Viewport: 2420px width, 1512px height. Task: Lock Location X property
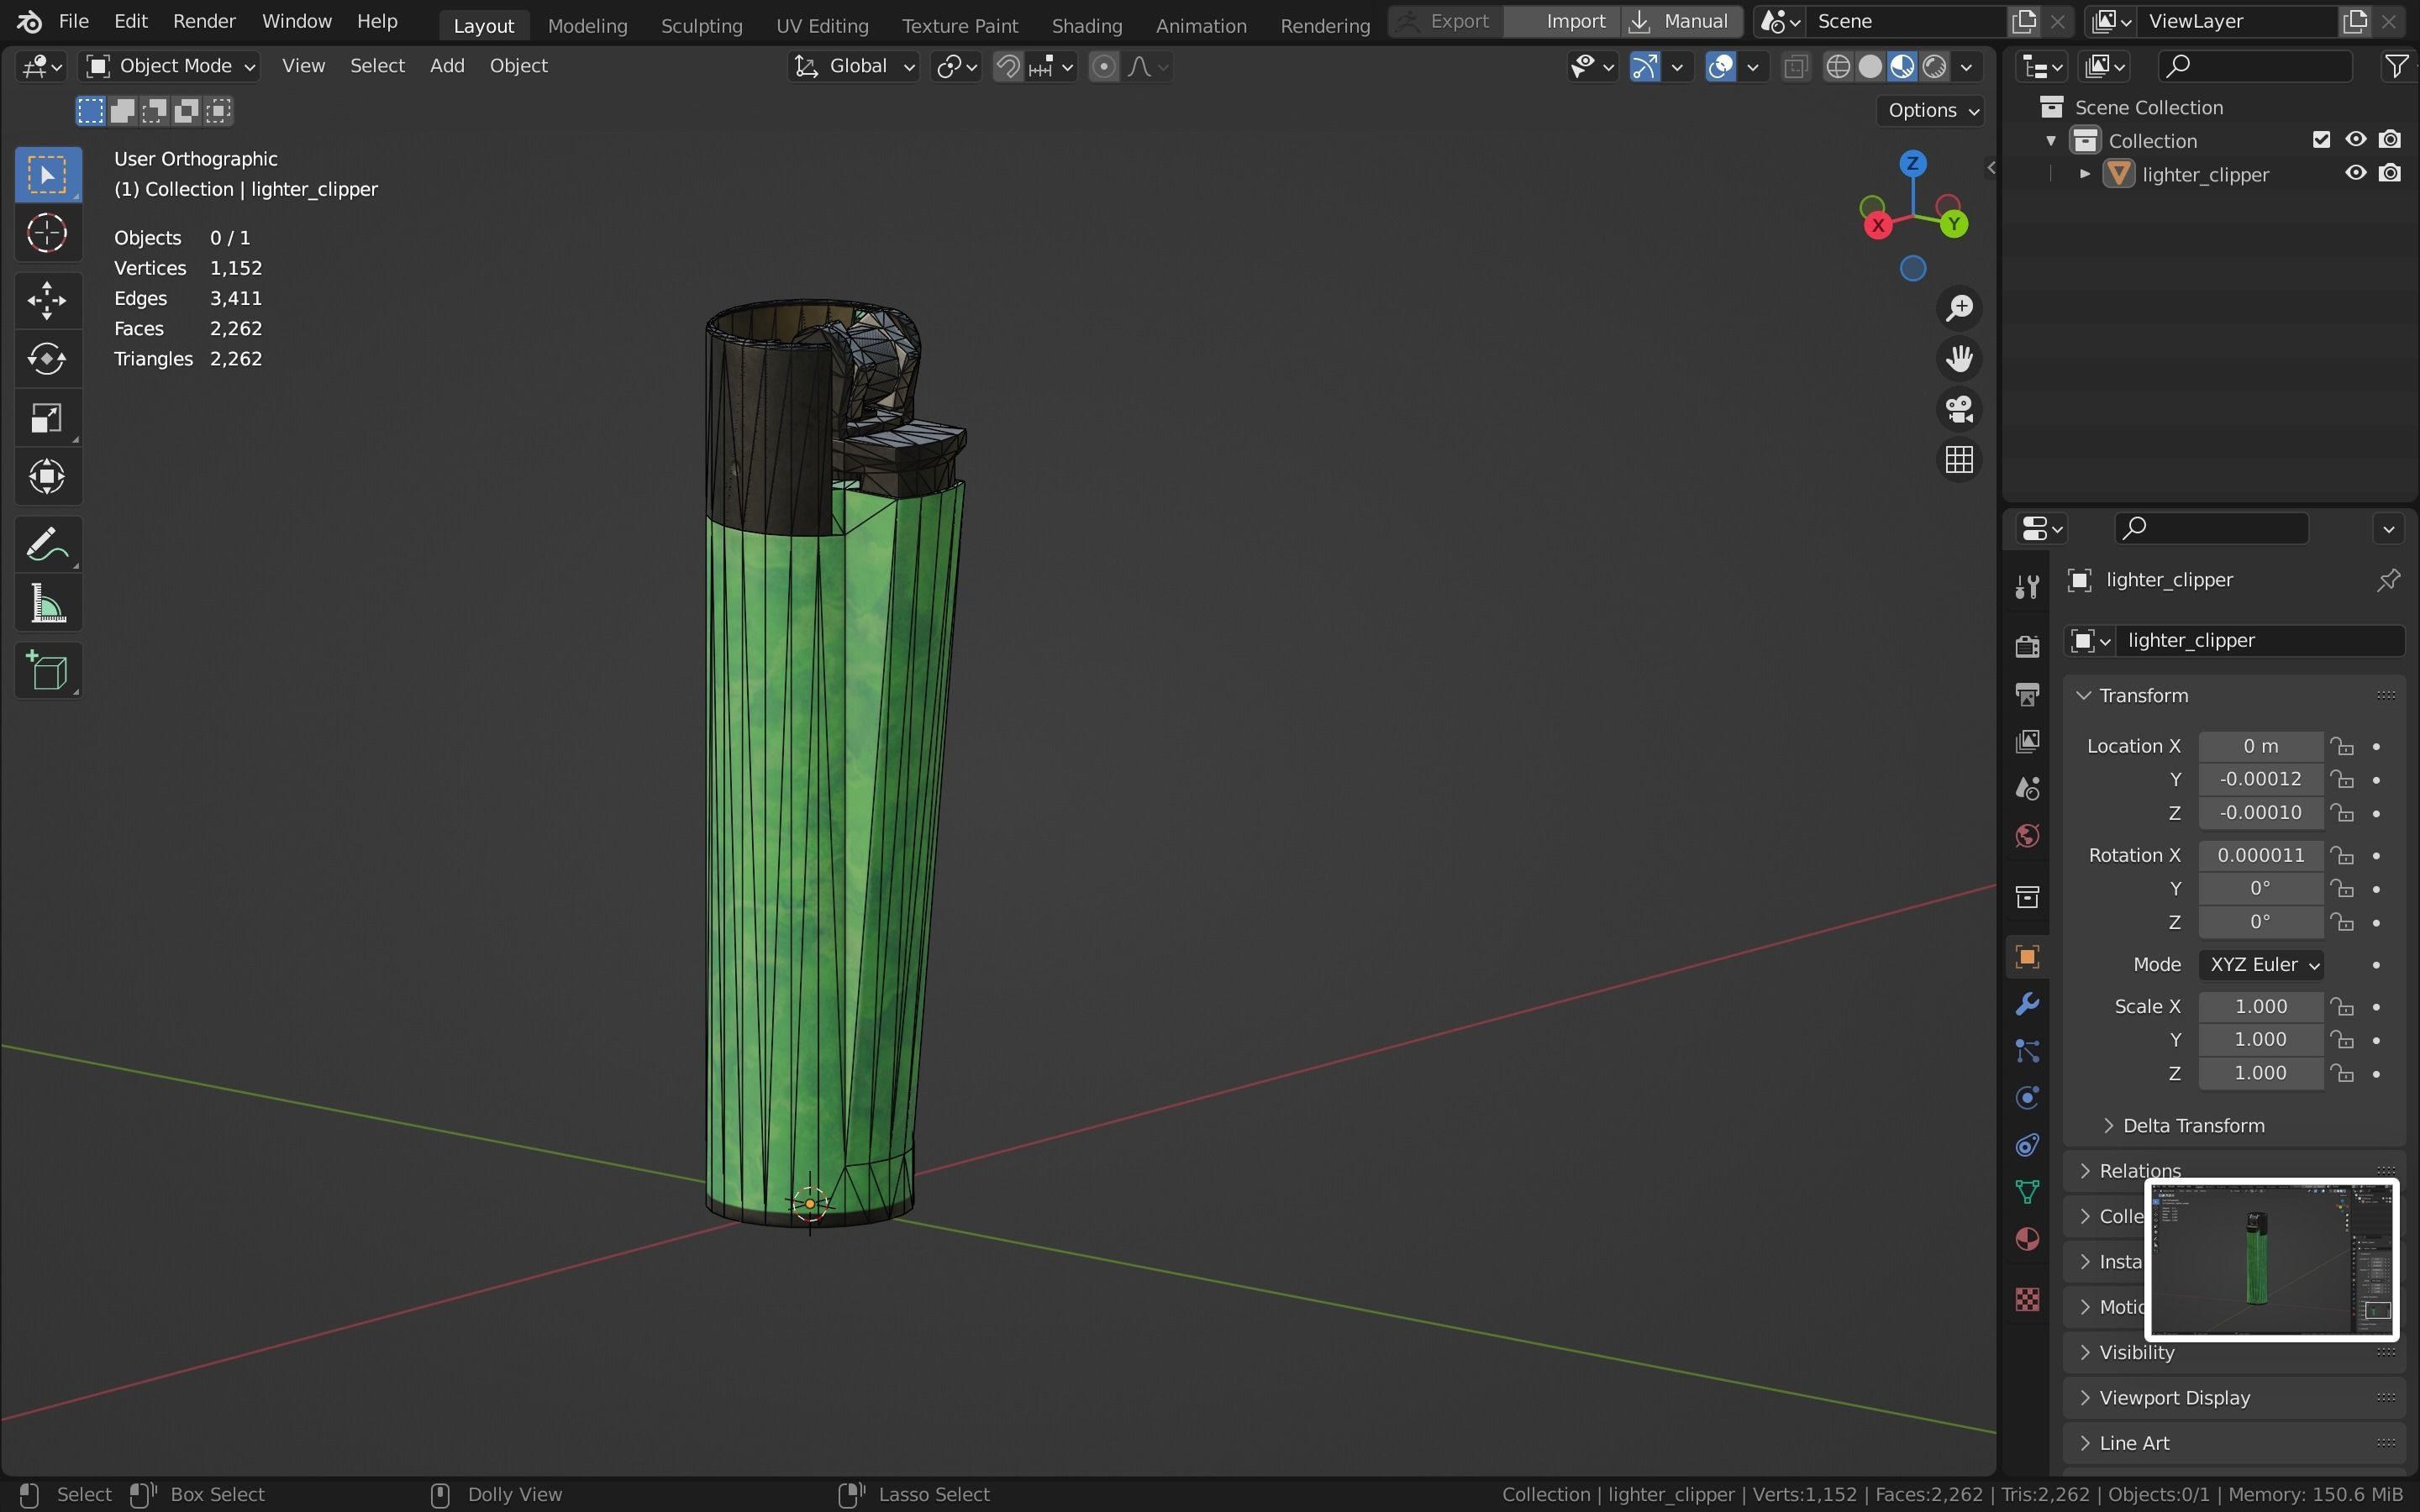(x=2342, y=746)
